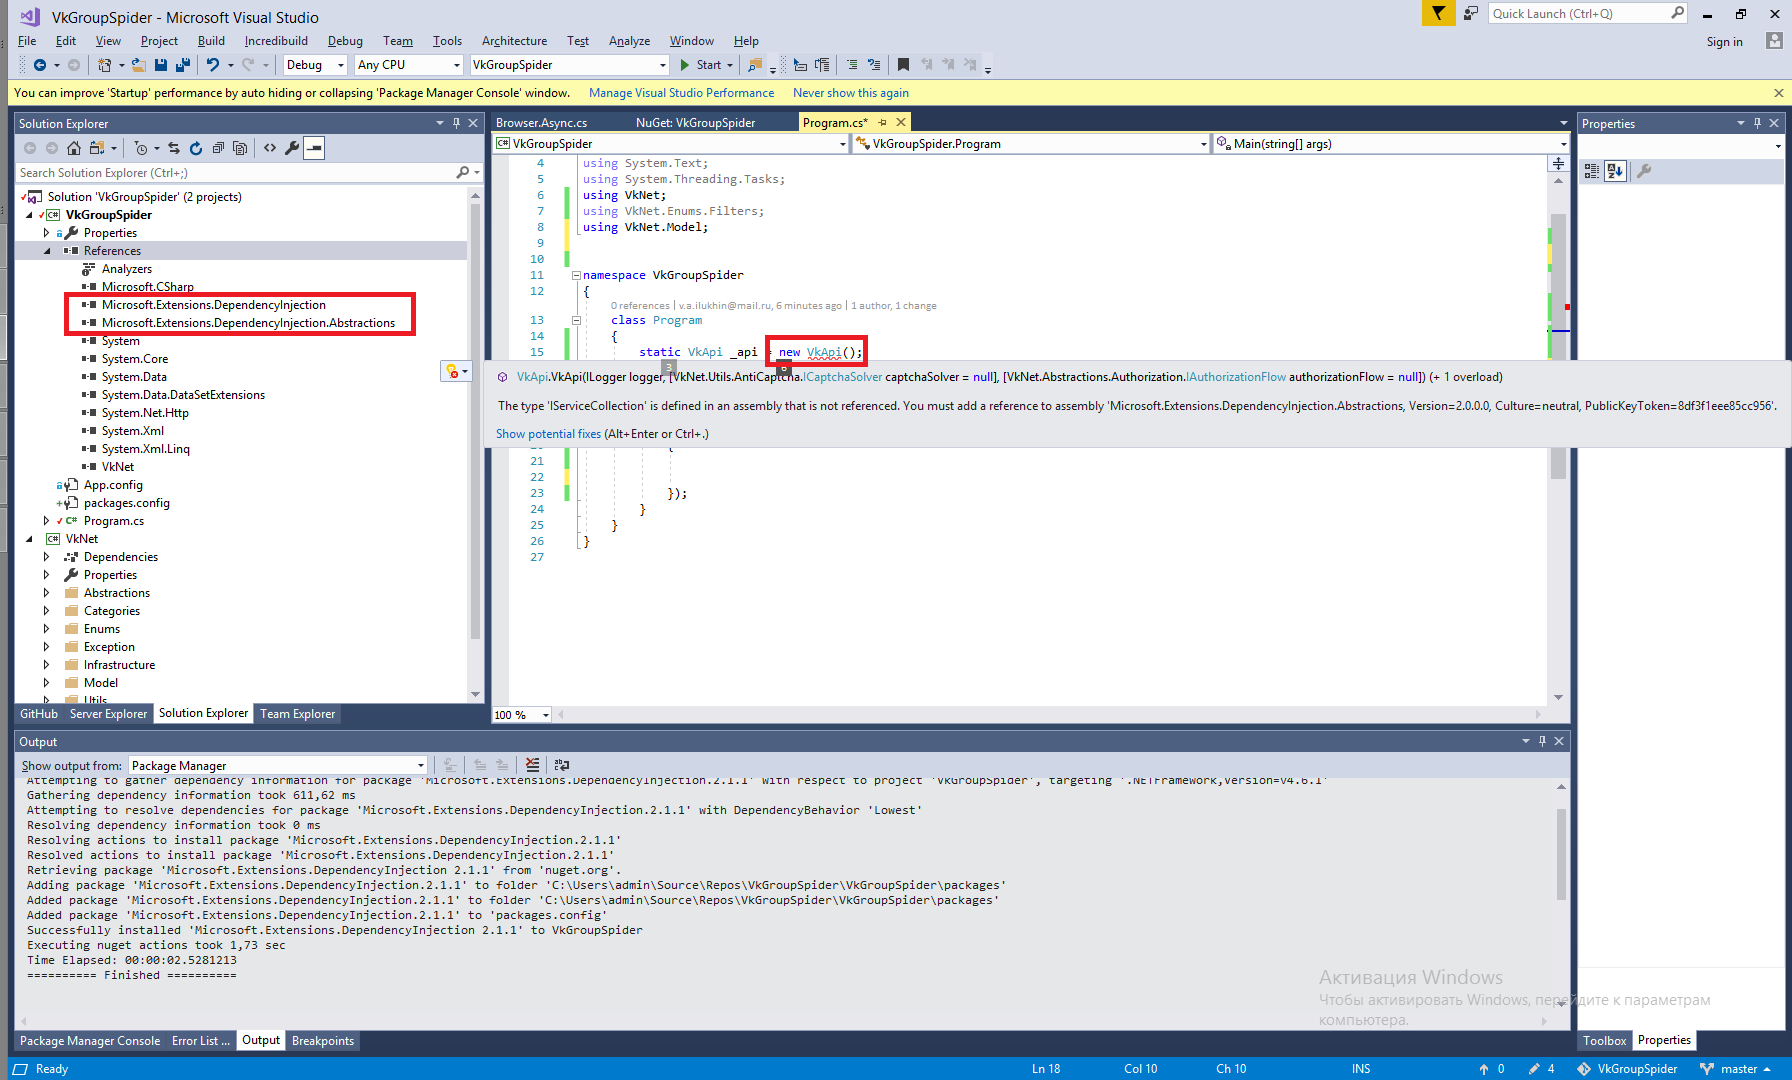Open Properties wrench in Solution Explorer toolbar
This screenshot has width=1792, height=1080.
click(x=292, y=148)
